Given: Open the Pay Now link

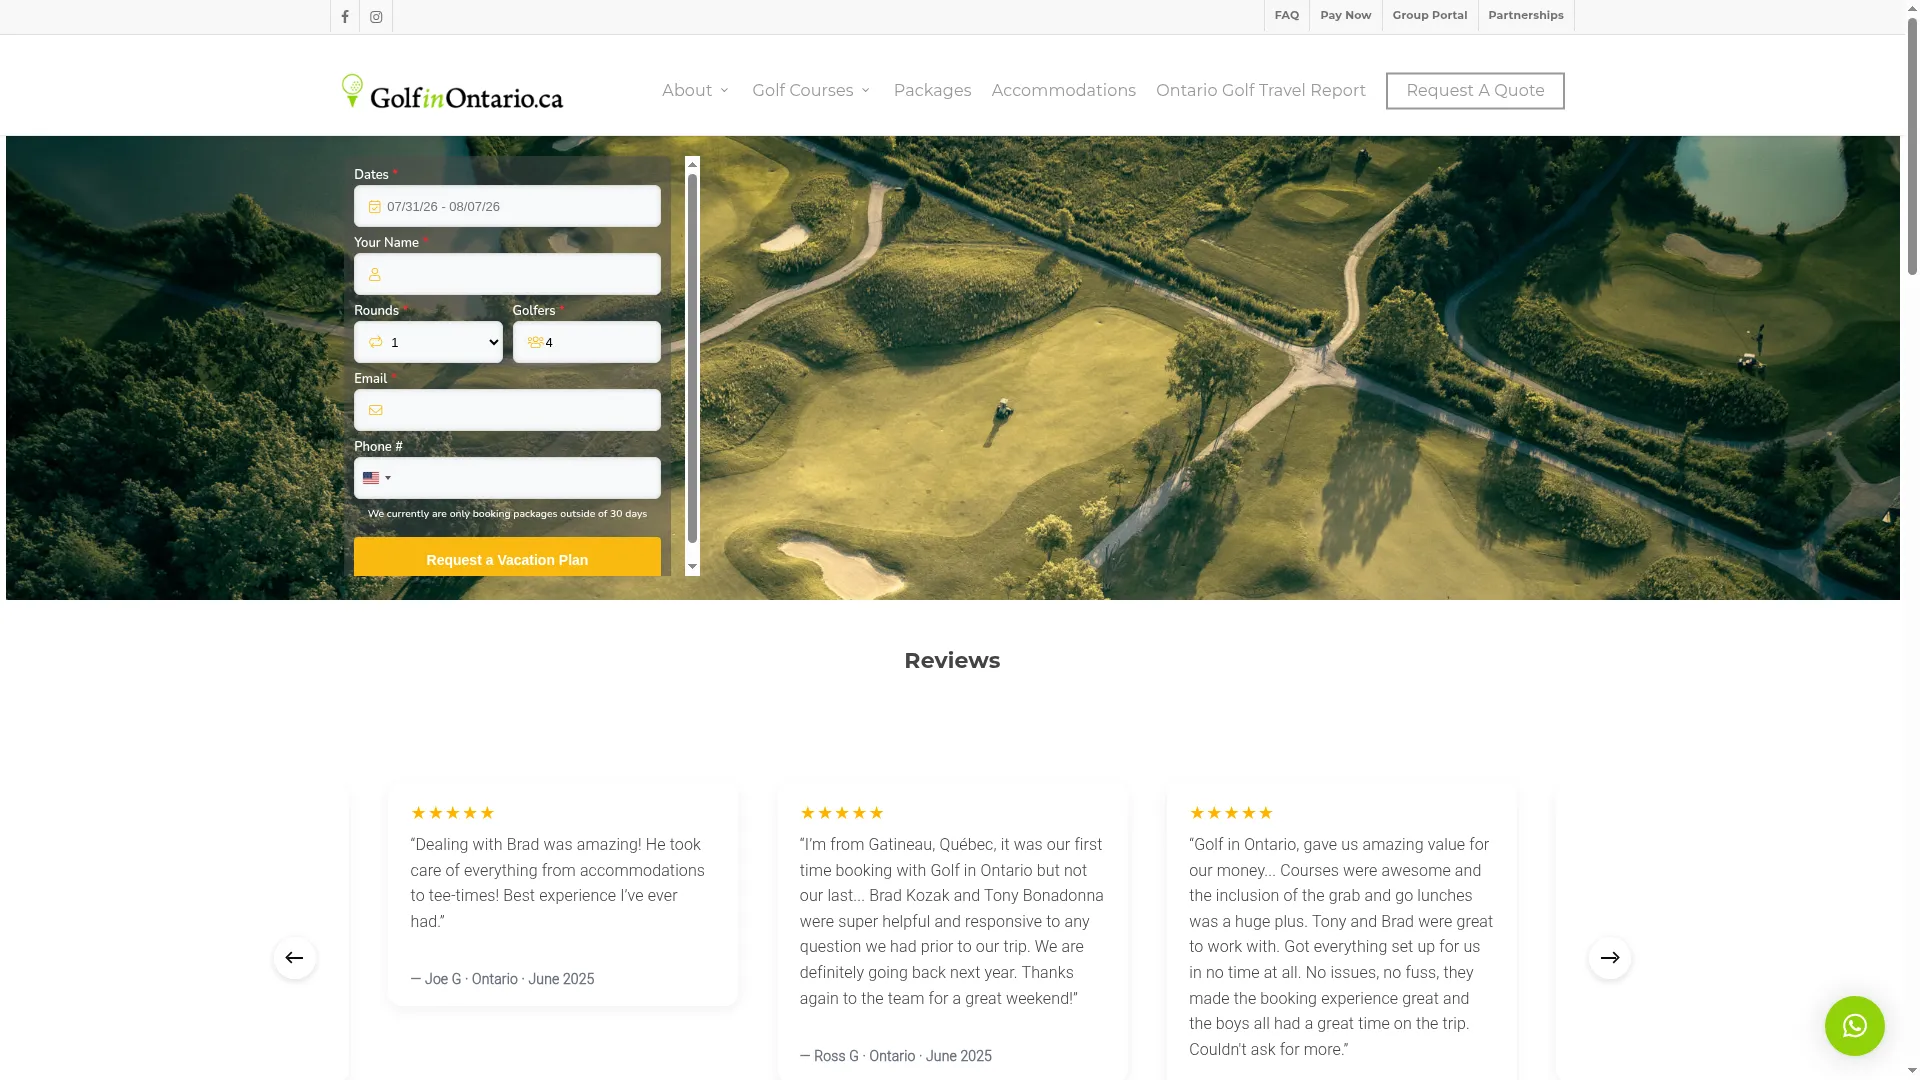Looking at the screenshot, I should (x=1346, y=15).
